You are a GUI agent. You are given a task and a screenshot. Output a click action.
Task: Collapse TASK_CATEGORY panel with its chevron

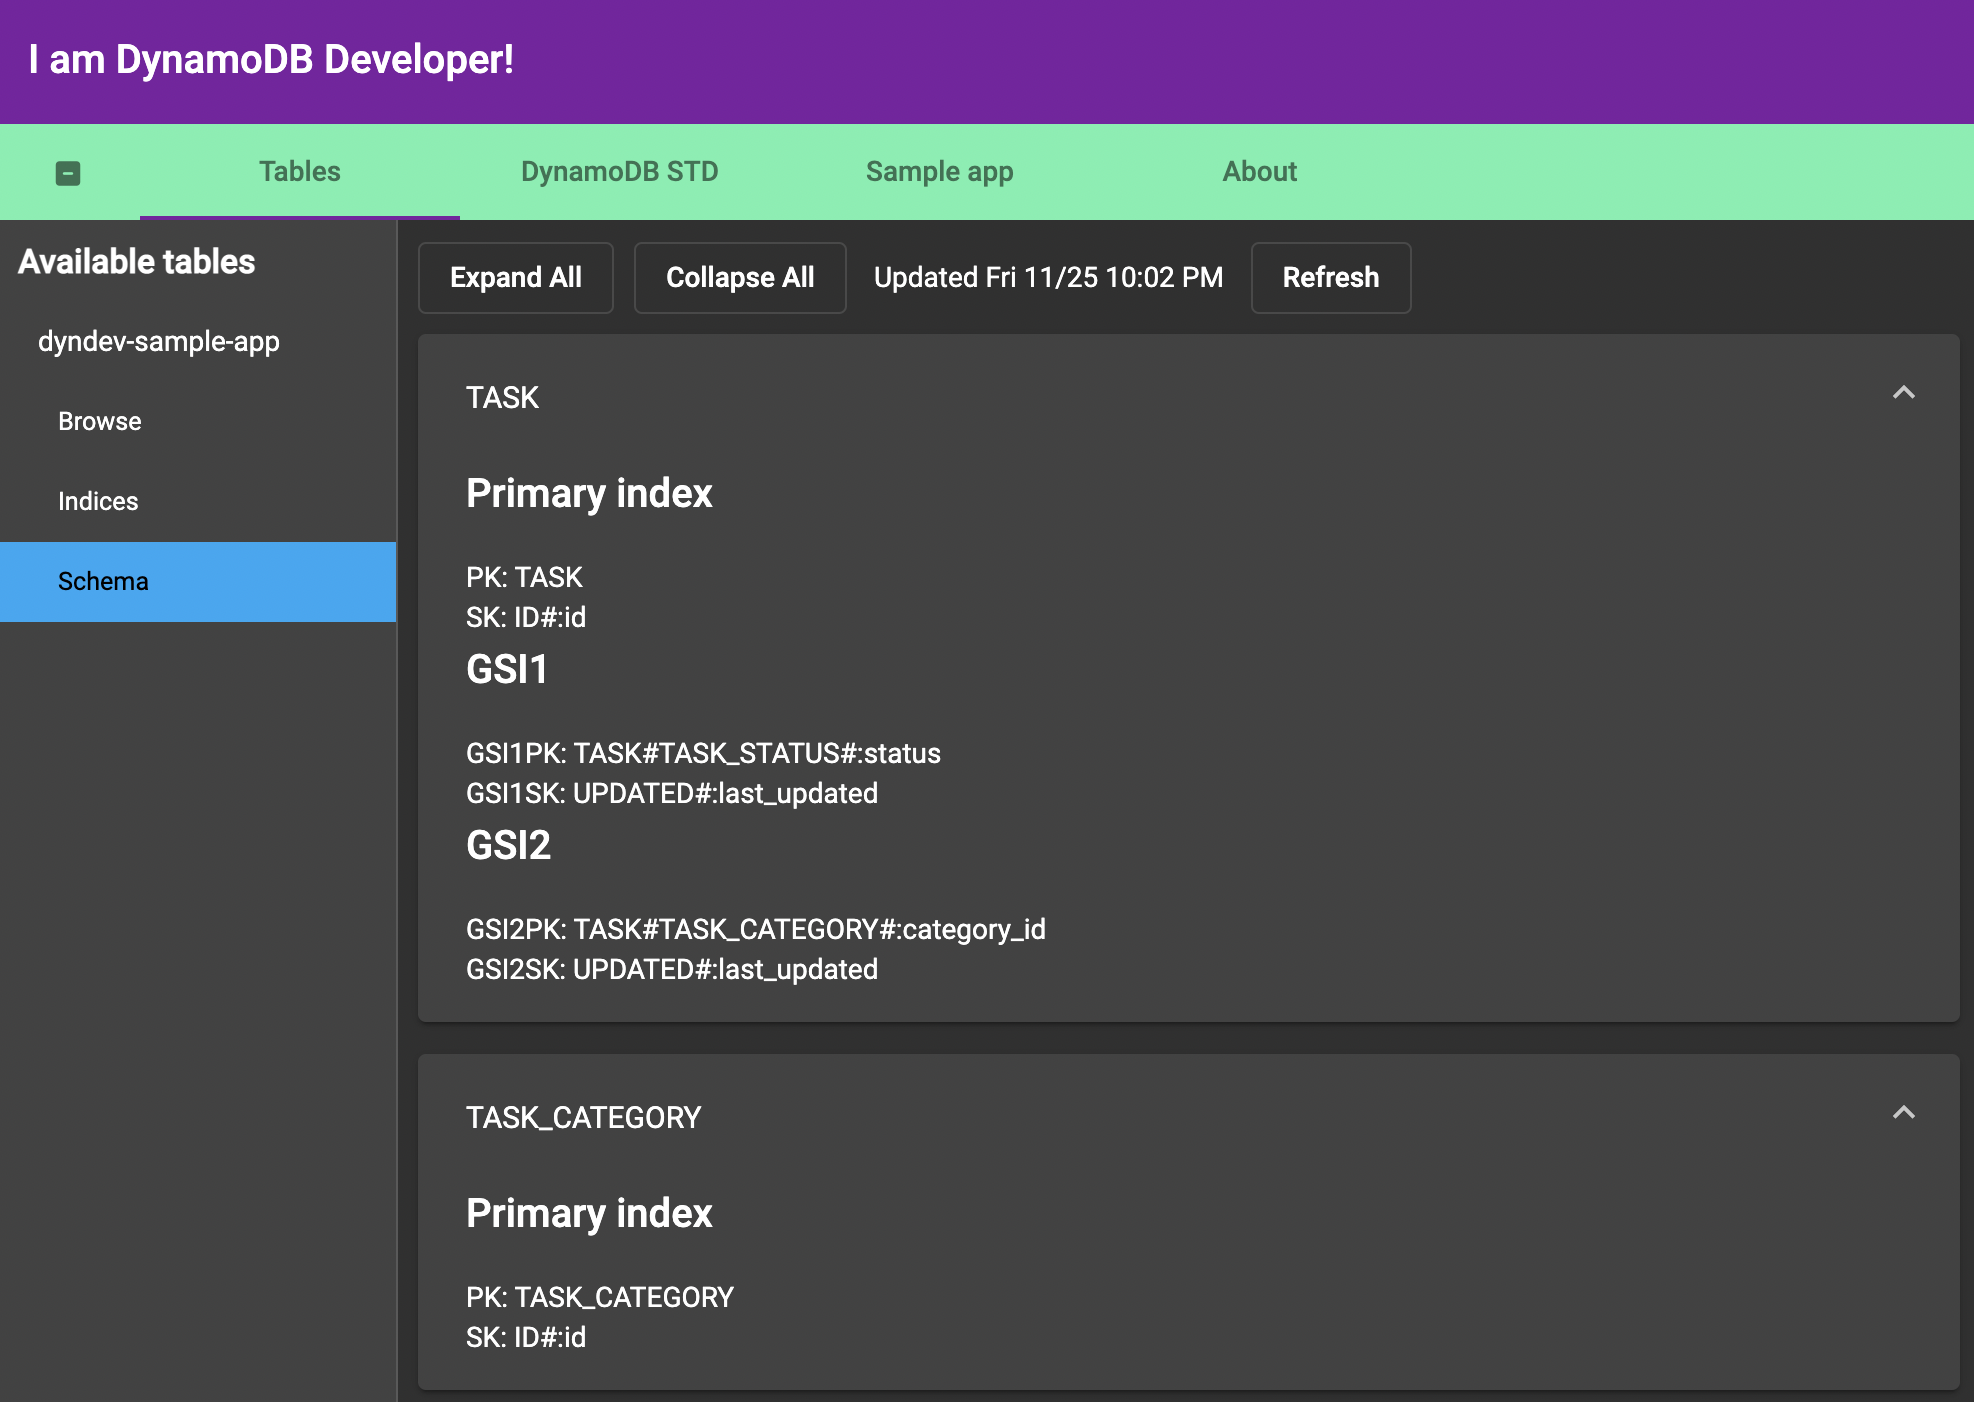pyautogui.click(x=1903, y=1113)
